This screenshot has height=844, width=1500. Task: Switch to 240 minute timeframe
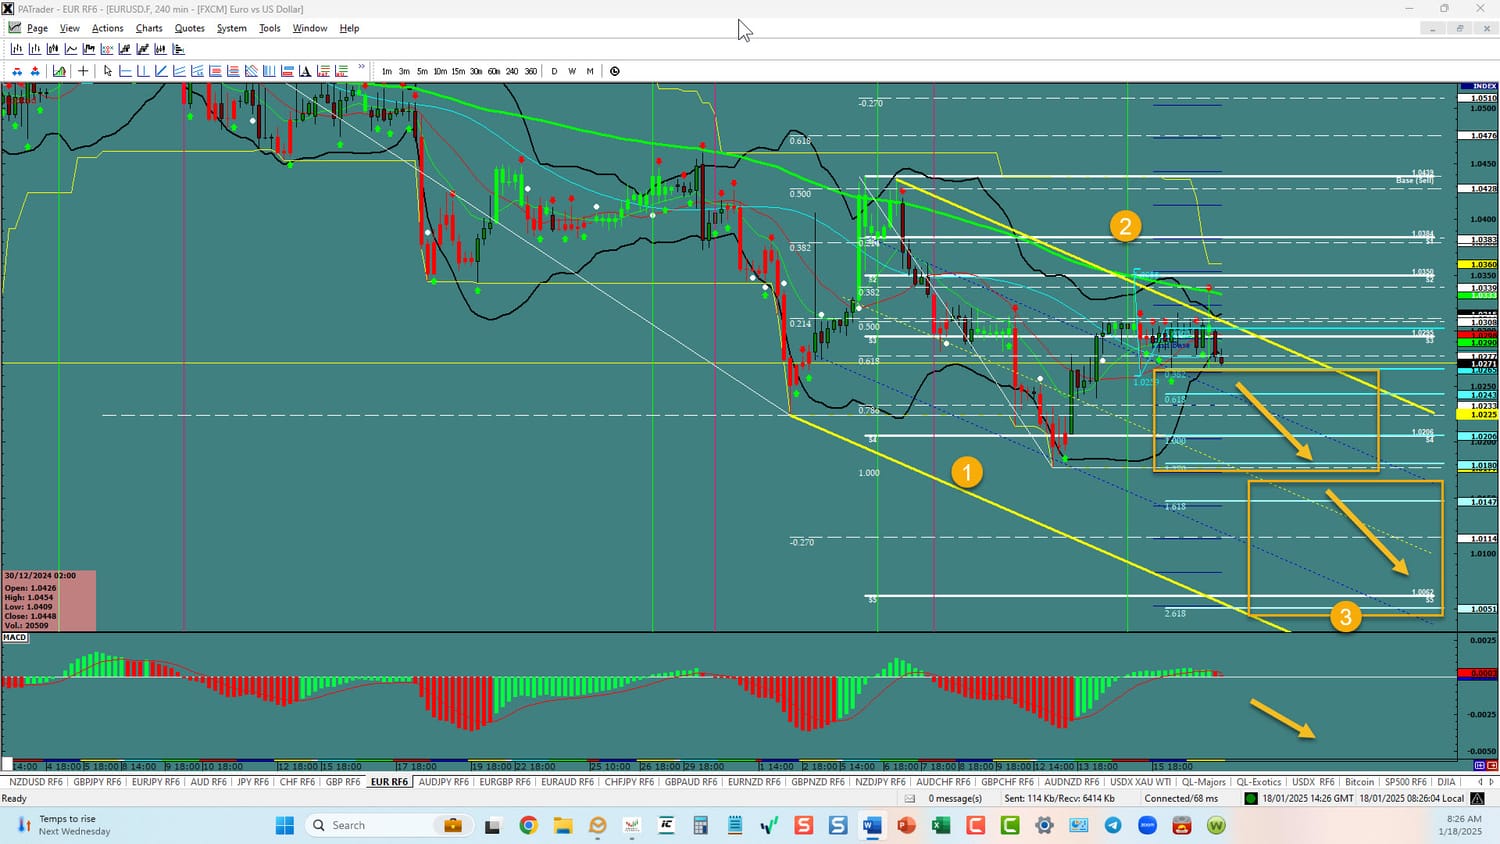coord(512,71)
